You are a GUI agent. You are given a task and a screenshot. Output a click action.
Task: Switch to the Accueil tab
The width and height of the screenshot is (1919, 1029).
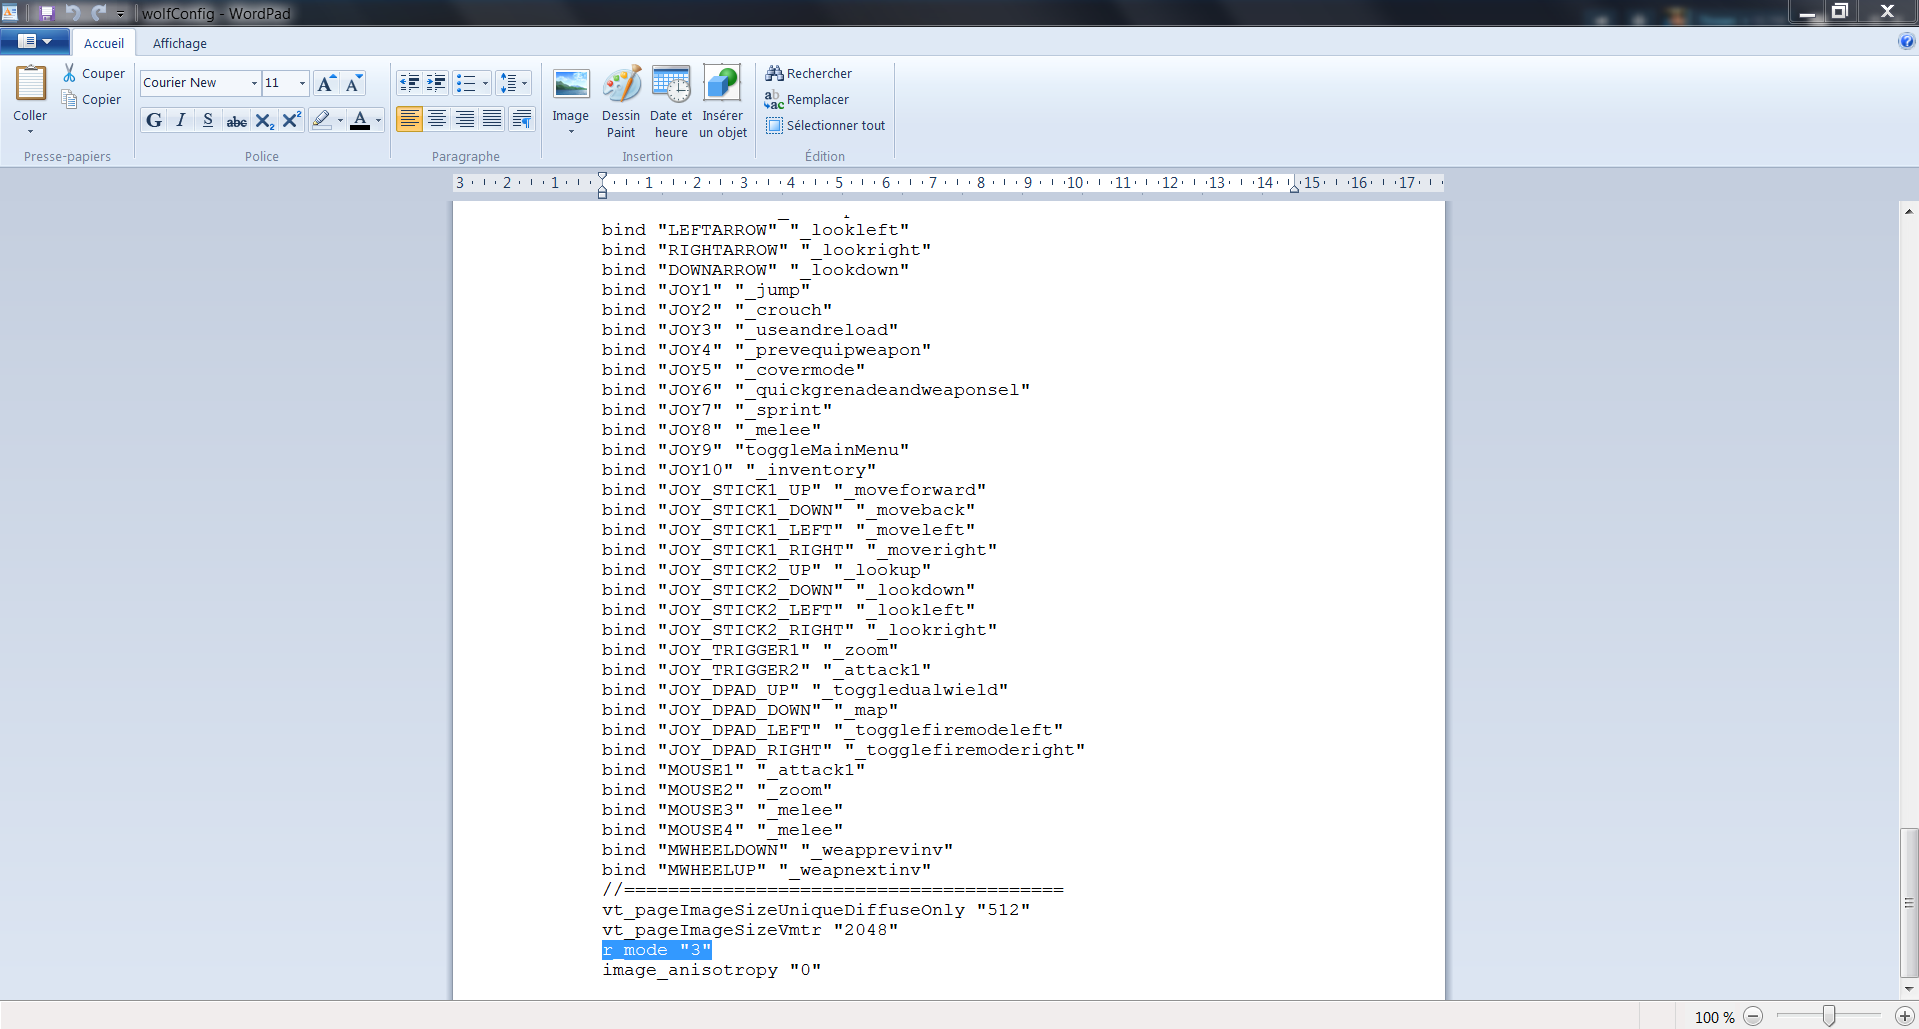pos(104,43)
